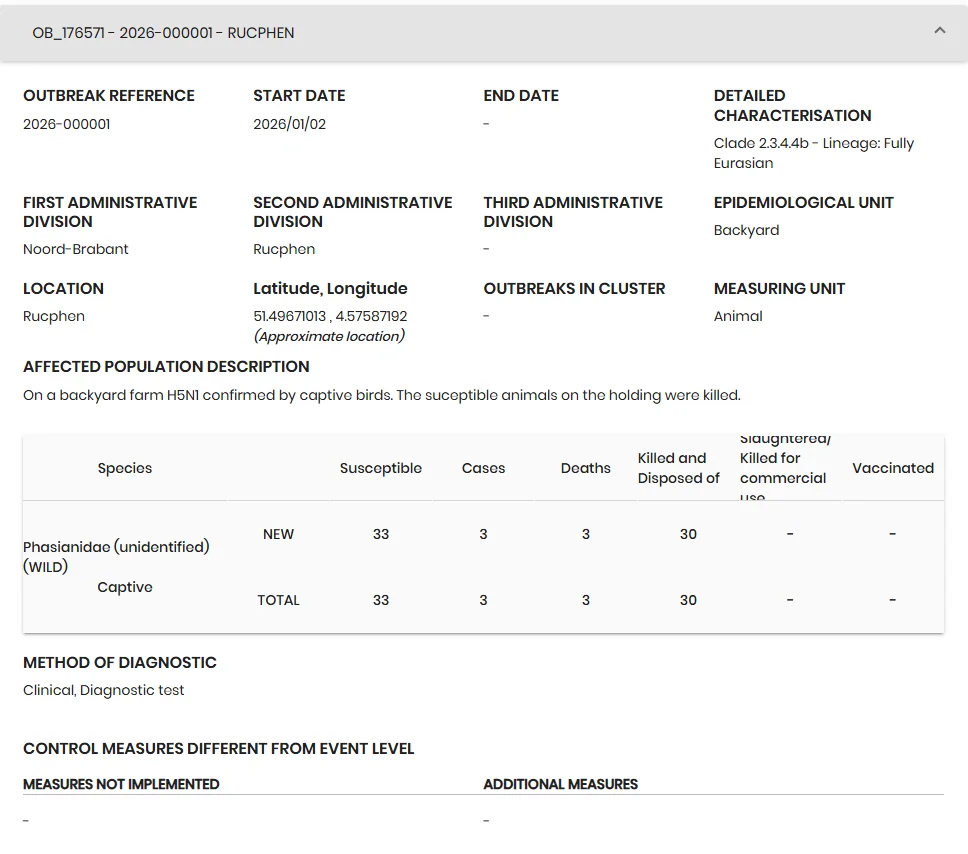The width and height of the screenshot is (968, 854).
Task: Collapse the OB_176571 outbreak panel chevron
Action: coord(940,30)
